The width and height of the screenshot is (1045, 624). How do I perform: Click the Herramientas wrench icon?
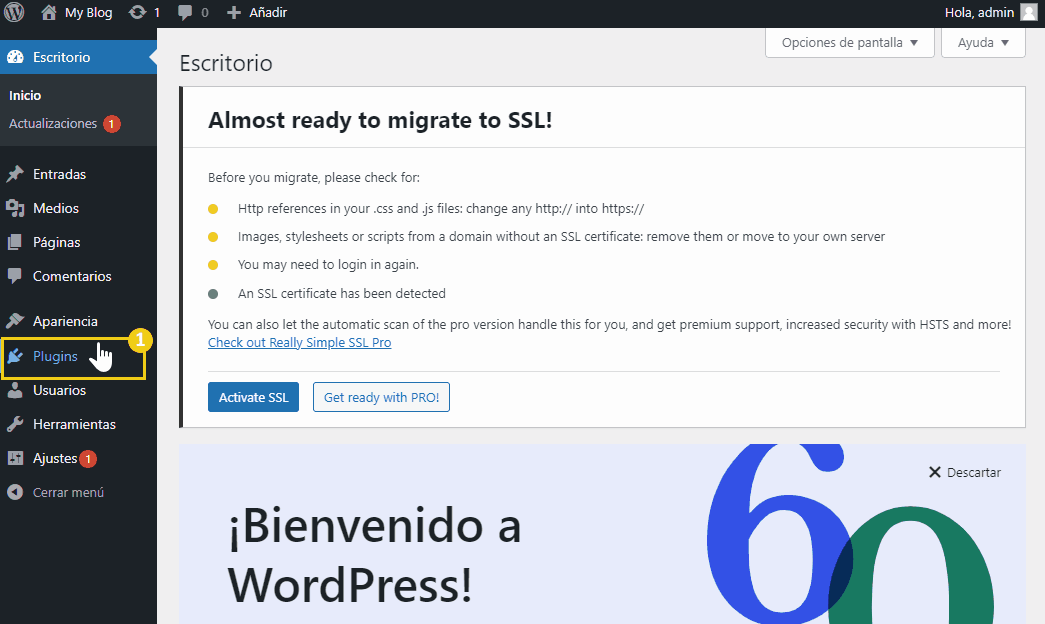tap(15, 424)
